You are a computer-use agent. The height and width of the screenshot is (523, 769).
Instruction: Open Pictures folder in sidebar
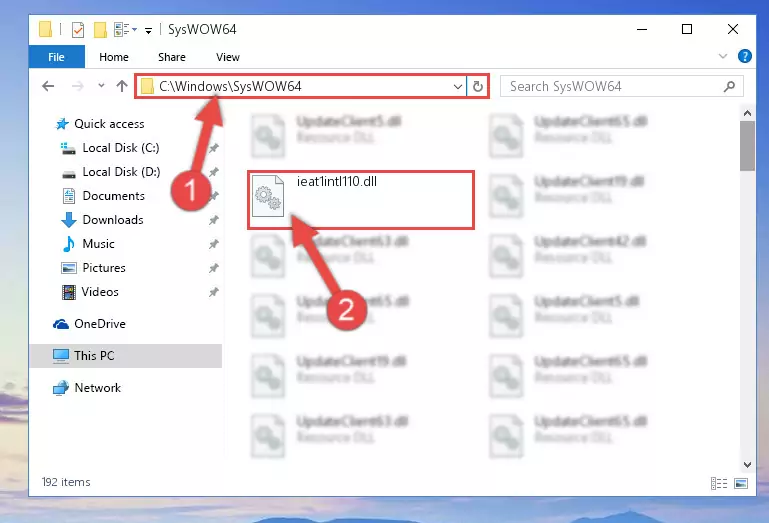click(x=104, y=268)
